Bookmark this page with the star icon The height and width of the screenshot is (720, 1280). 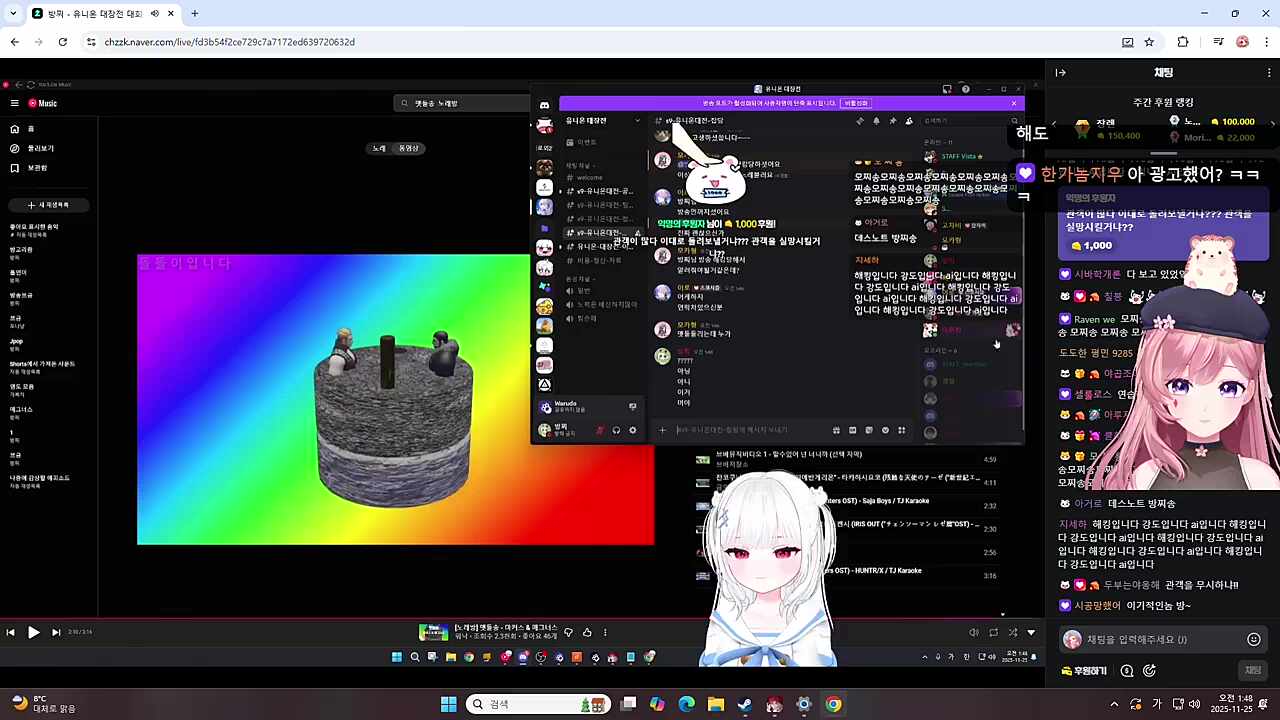1149,42
